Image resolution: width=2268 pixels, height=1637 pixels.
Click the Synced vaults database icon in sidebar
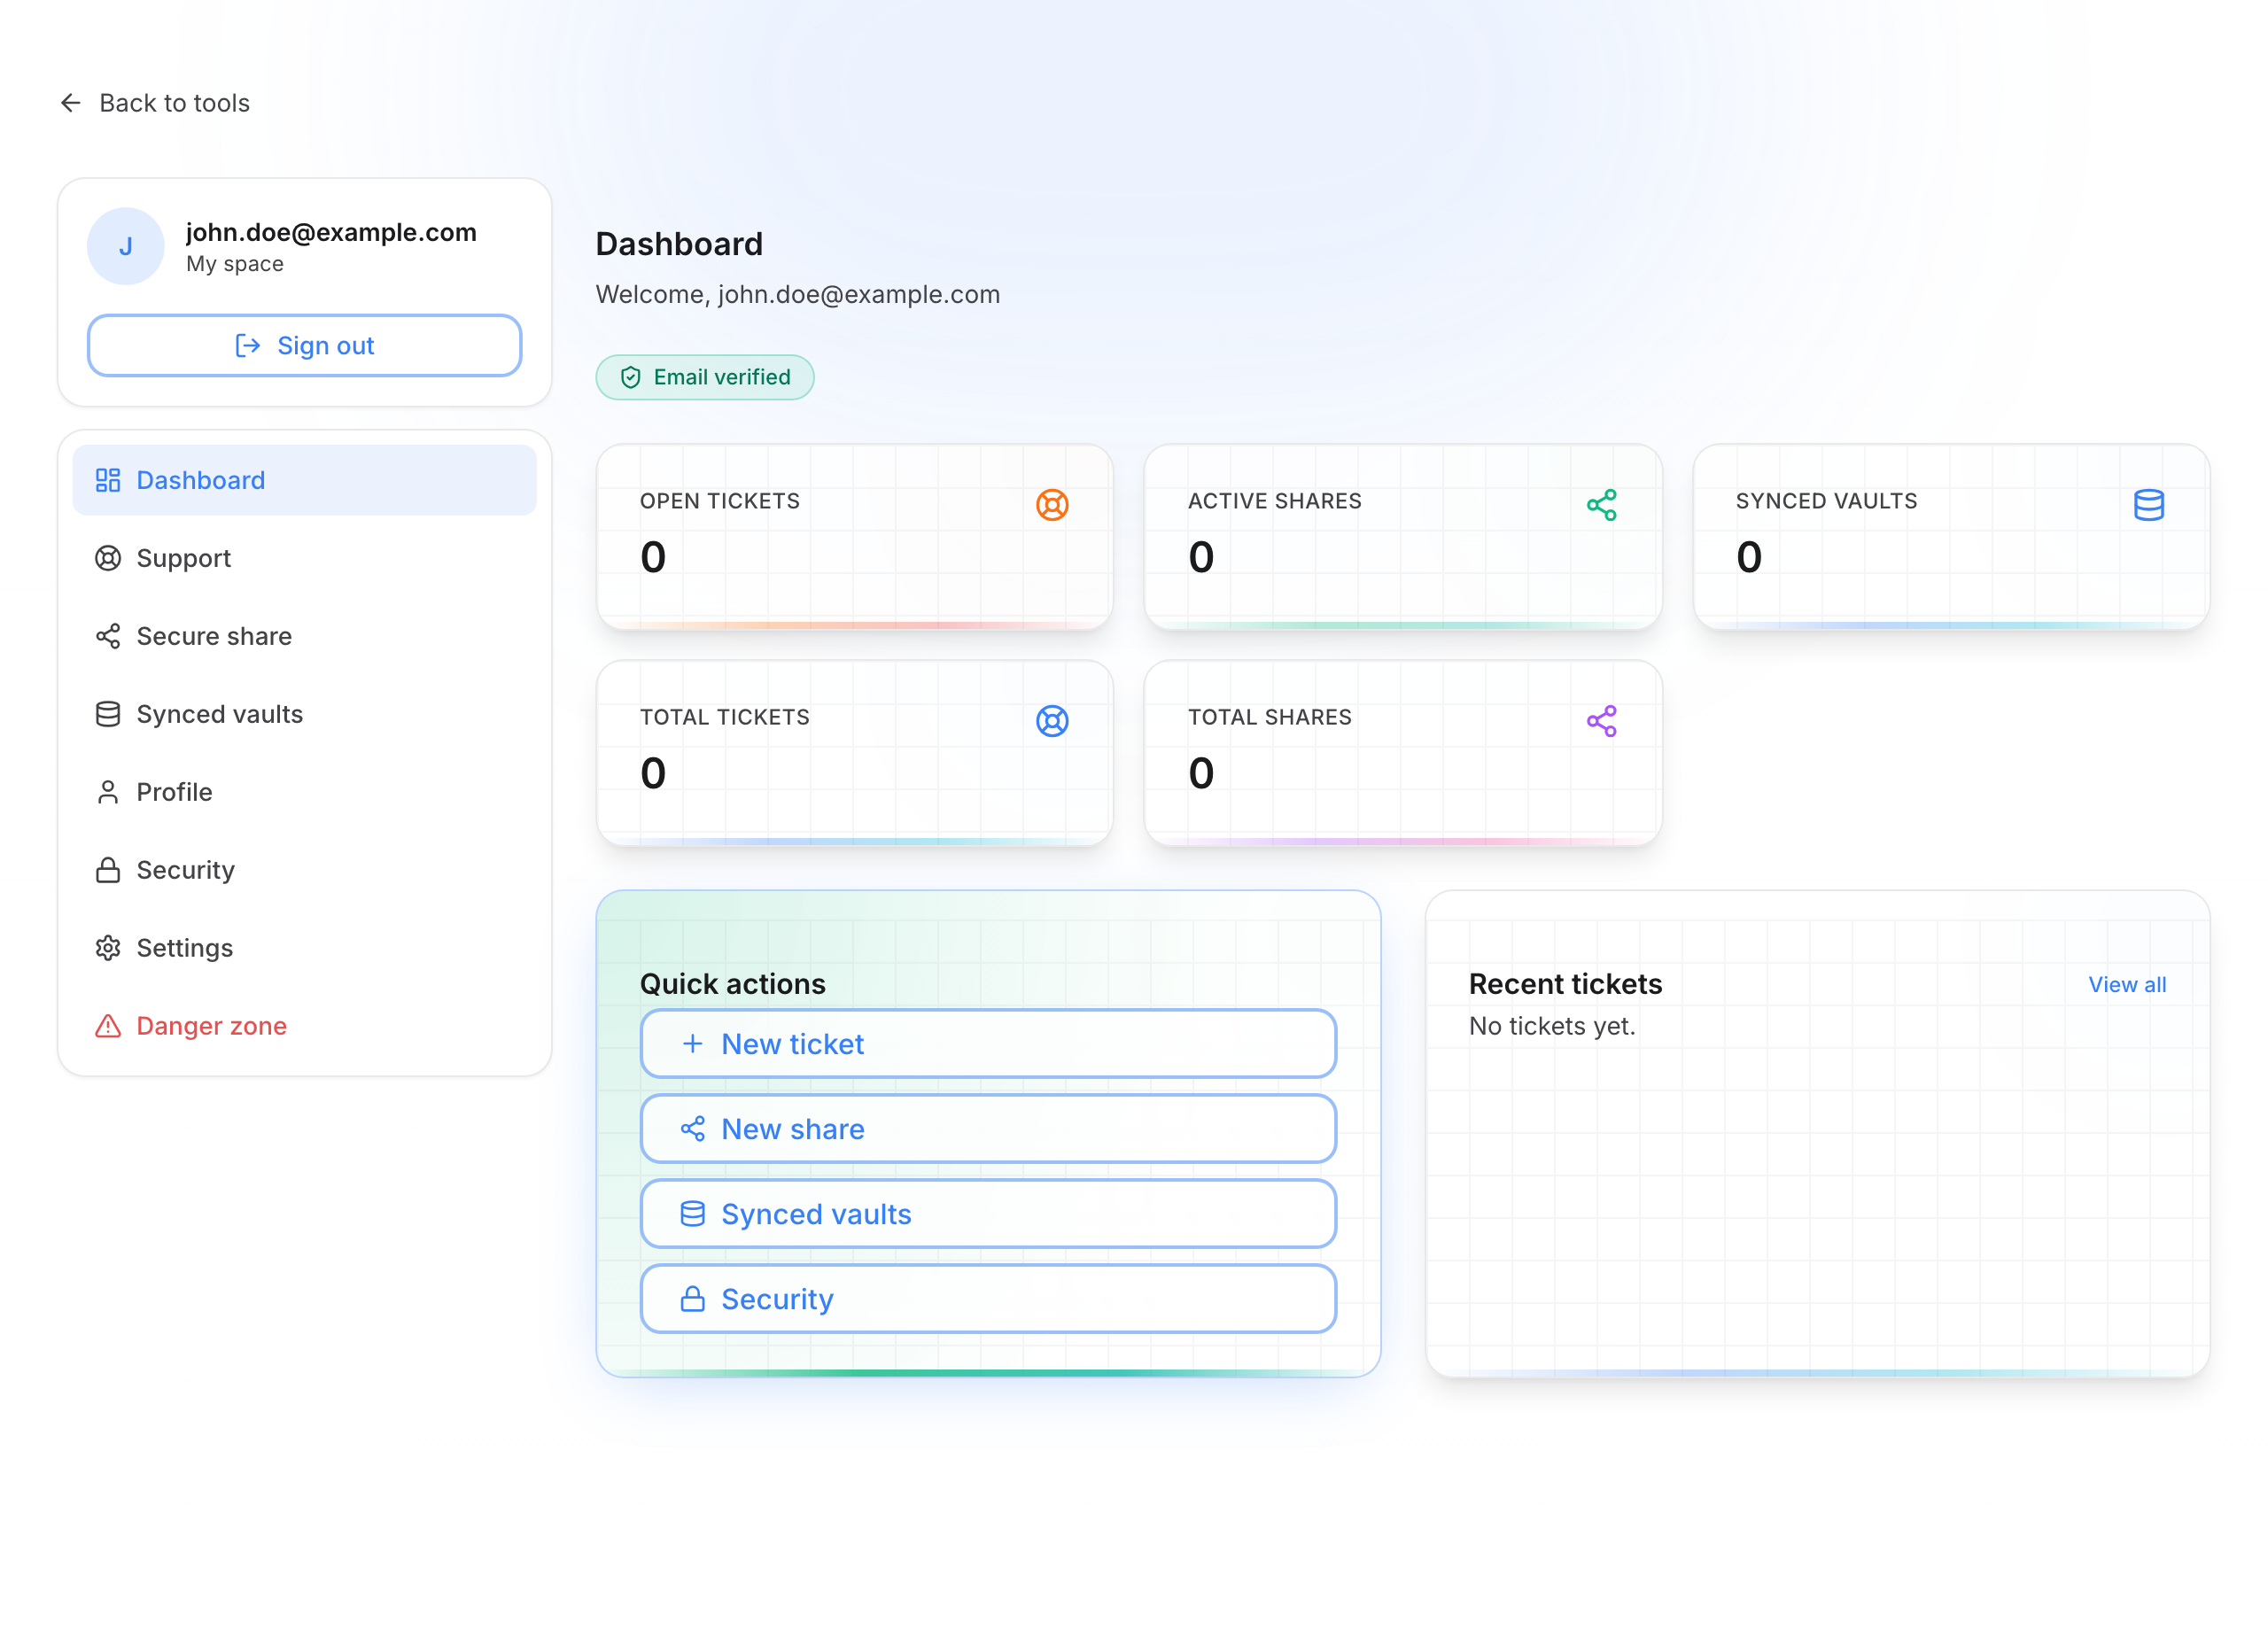coord(108,714)
